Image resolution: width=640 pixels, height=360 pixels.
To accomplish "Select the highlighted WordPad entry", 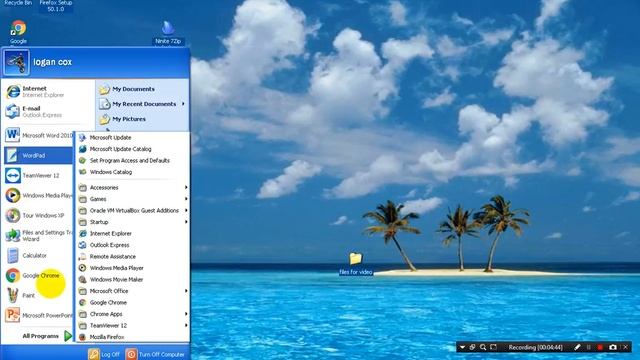I will click(38, 156).
